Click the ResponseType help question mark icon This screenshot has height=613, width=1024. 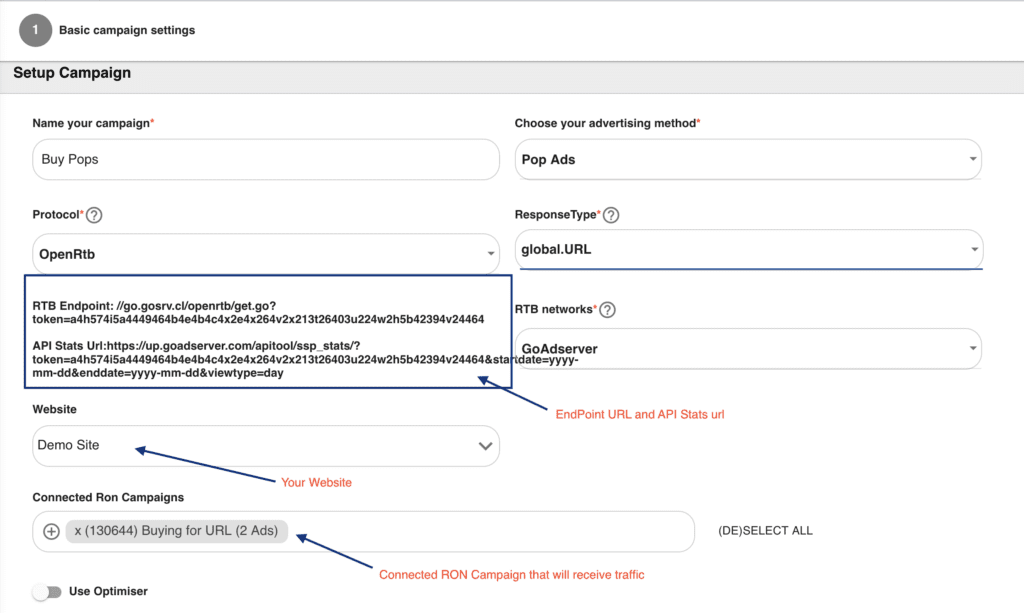611,215
